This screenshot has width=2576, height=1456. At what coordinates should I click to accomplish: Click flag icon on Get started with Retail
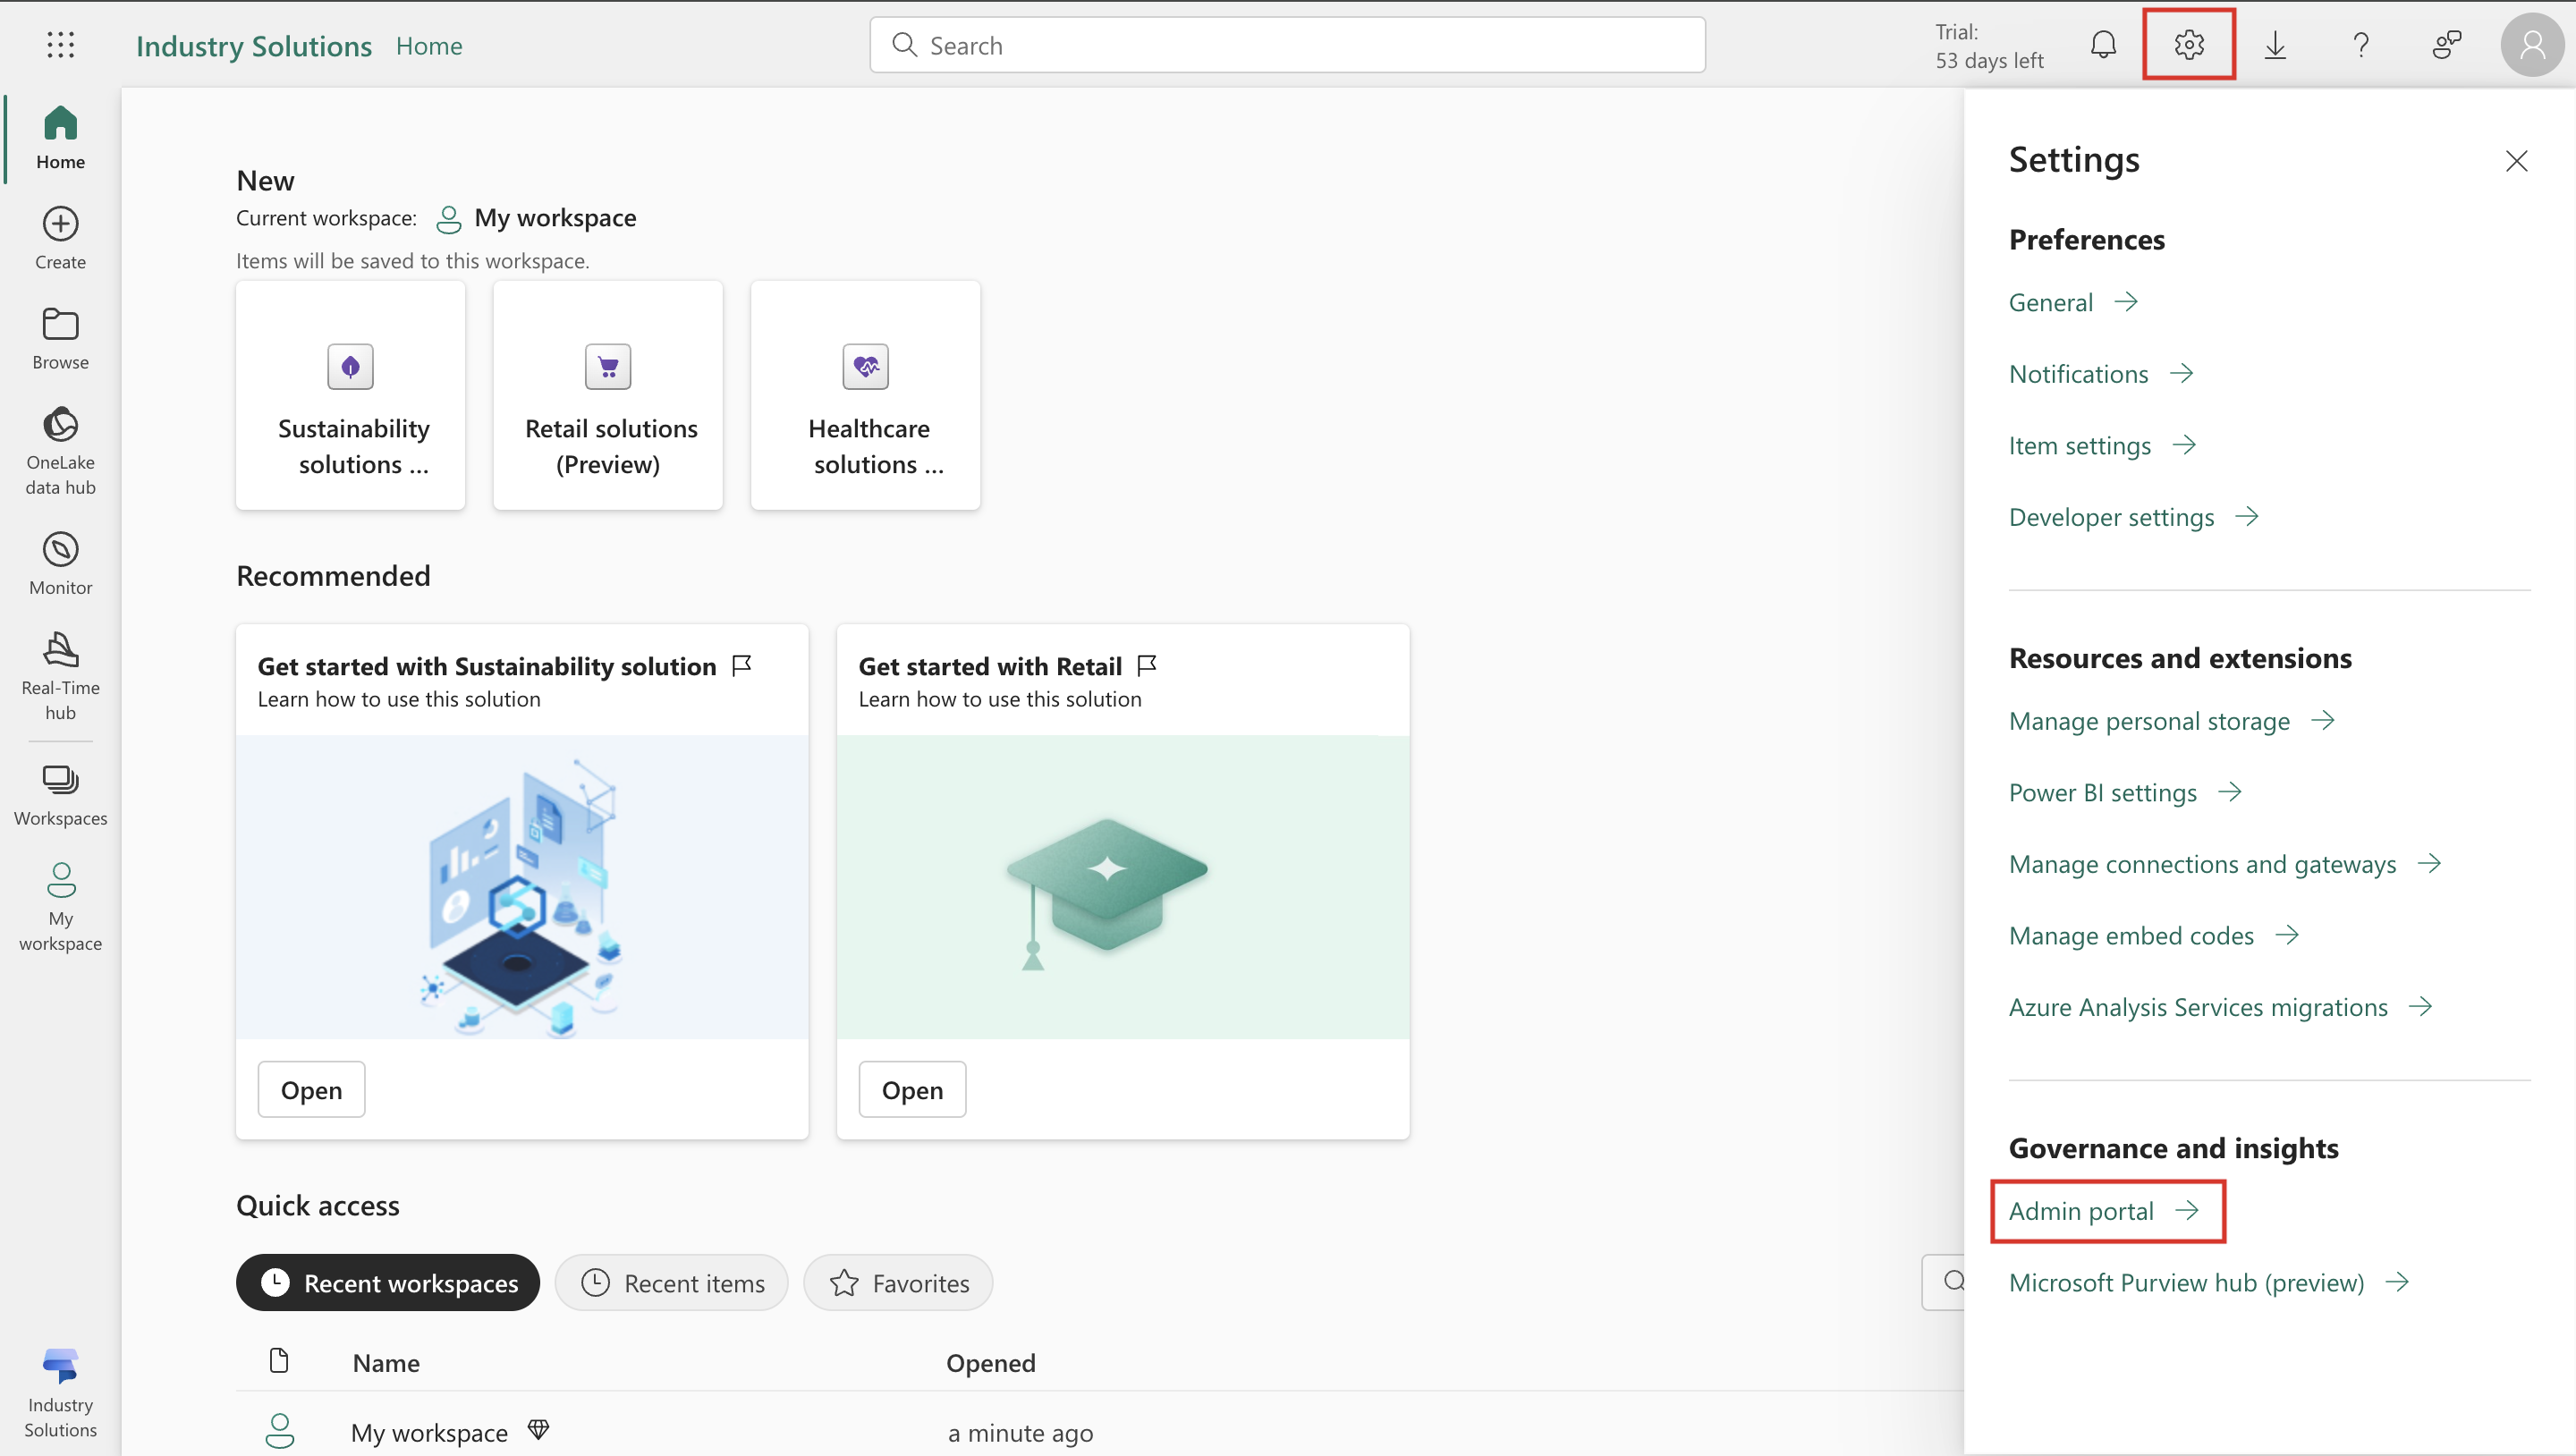pyautogui.click(x=1147, y=665)
